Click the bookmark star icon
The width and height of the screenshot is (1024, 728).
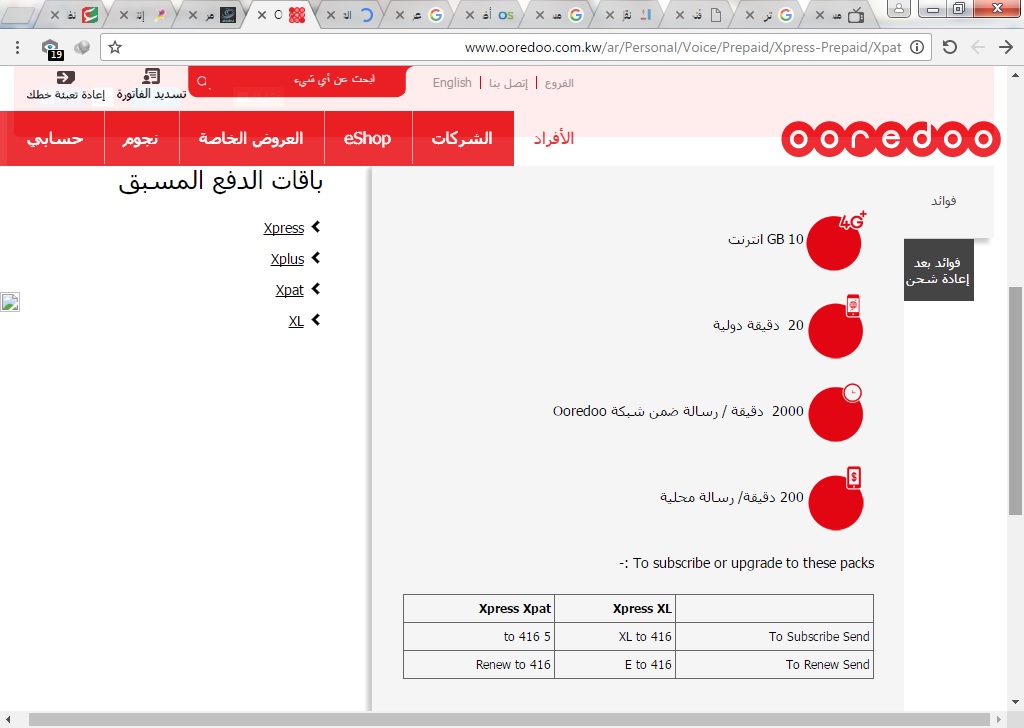(x=115, y=47)
